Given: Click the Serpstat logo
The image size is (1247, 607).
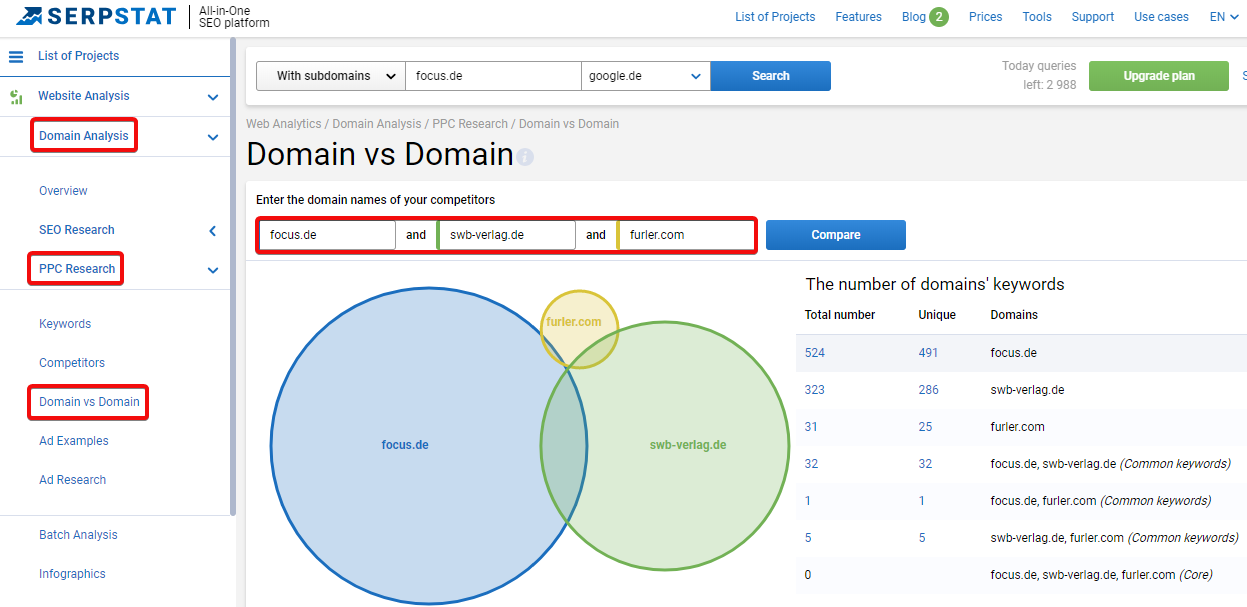Looking at the screenshot, I should [x=96, y=16].
